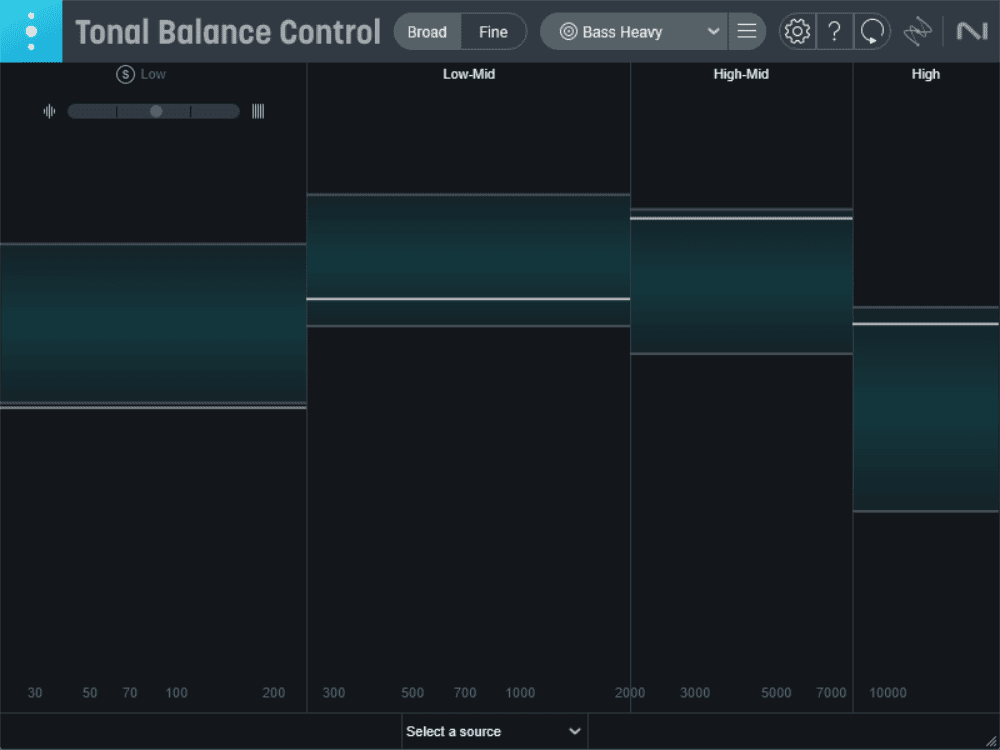
Task: Click the 10000 frequency axis label
Action: 888,693
